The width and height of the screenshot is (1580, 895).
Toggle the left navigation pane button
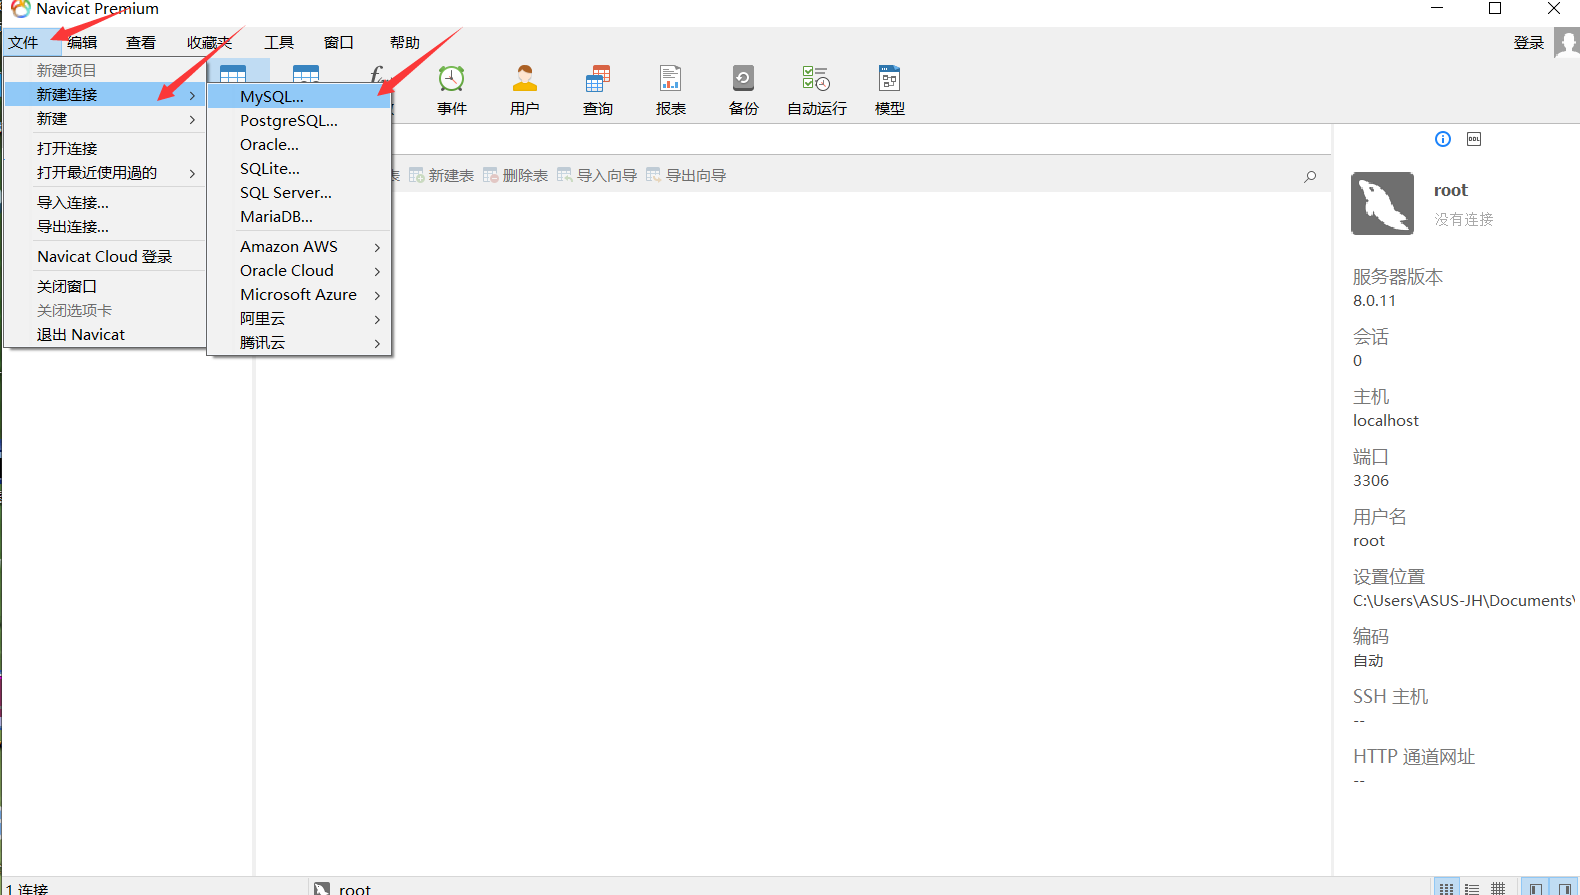click(x=1535, y=888)
